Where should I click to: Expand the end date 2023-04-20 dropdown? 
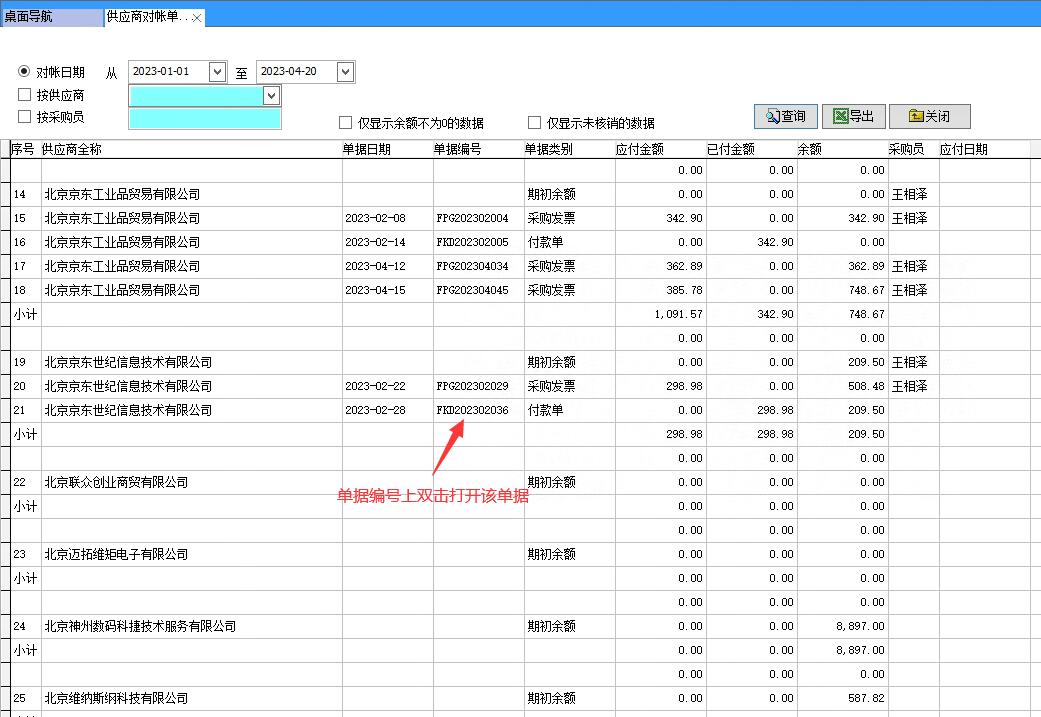click(x=345, y=72)
